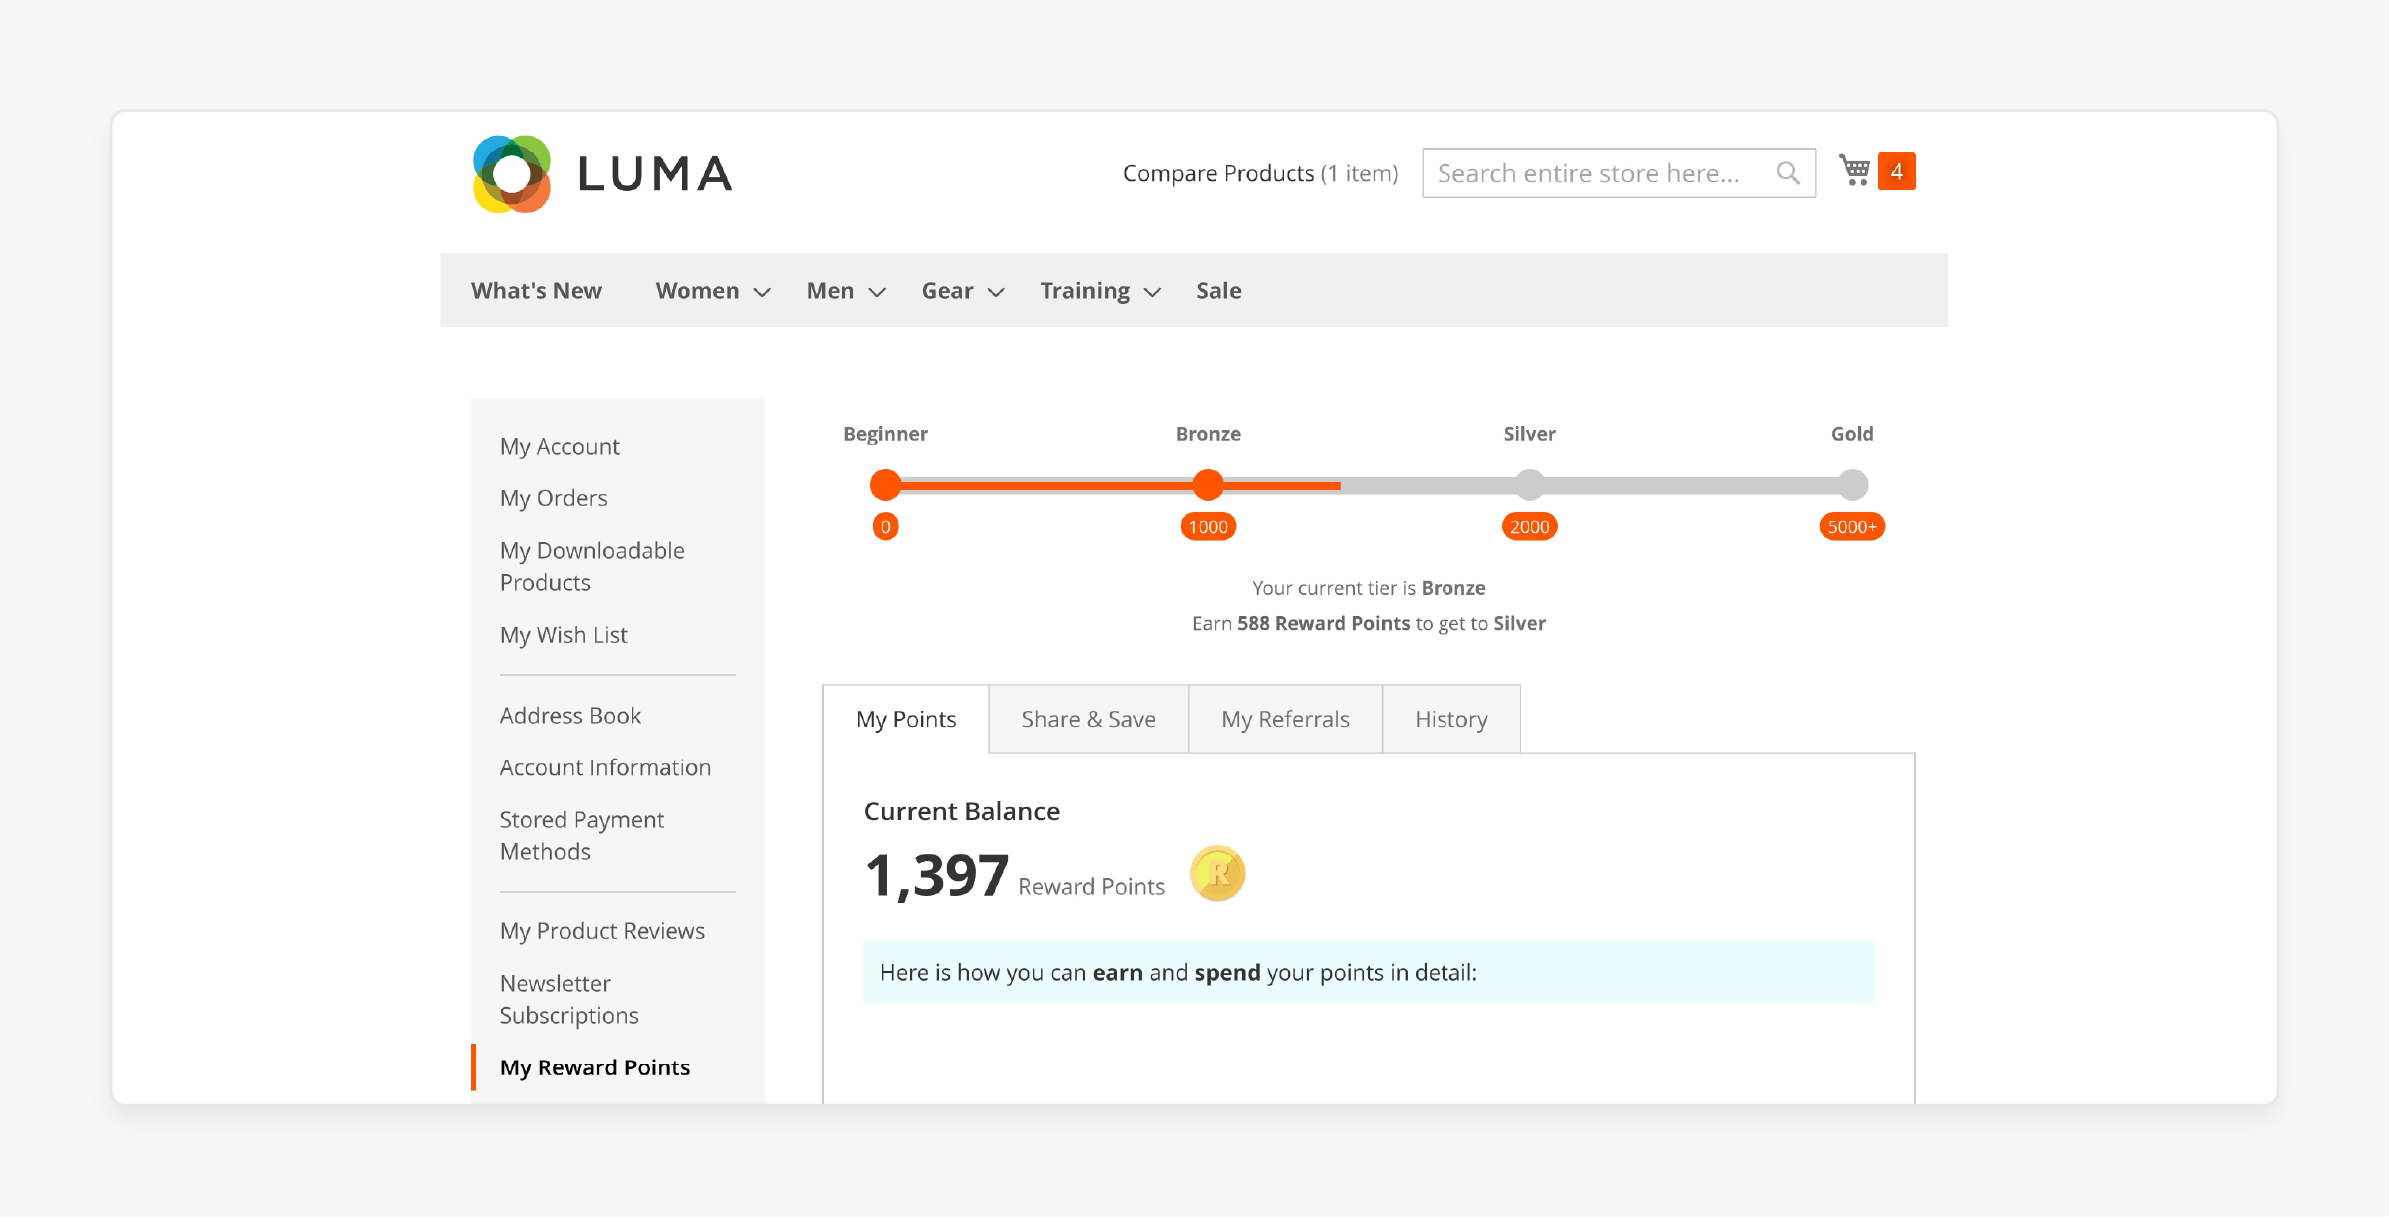Click the My Wish List link

[562, 633]
